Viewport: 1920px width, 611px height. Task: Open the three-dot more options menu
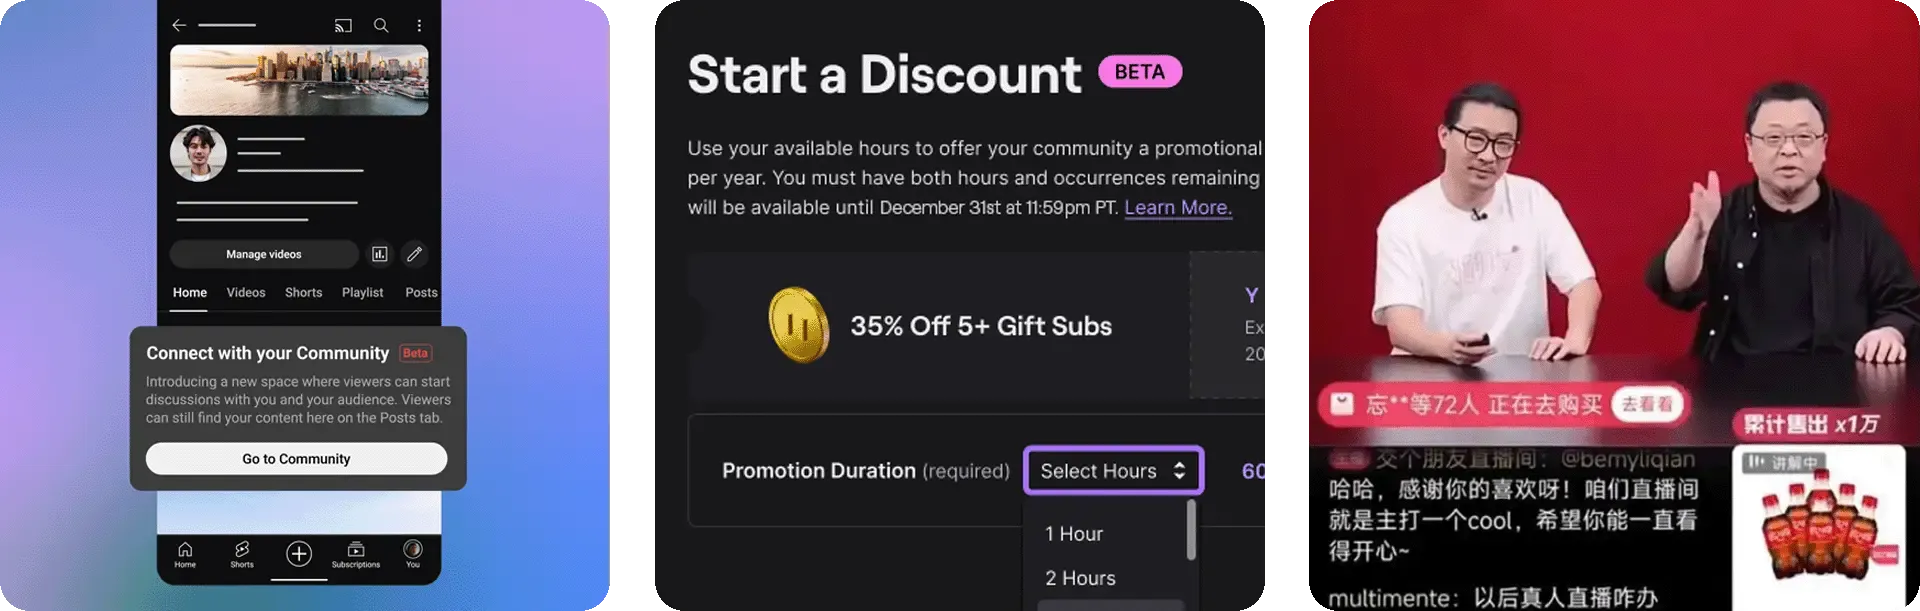click(419, 25)
